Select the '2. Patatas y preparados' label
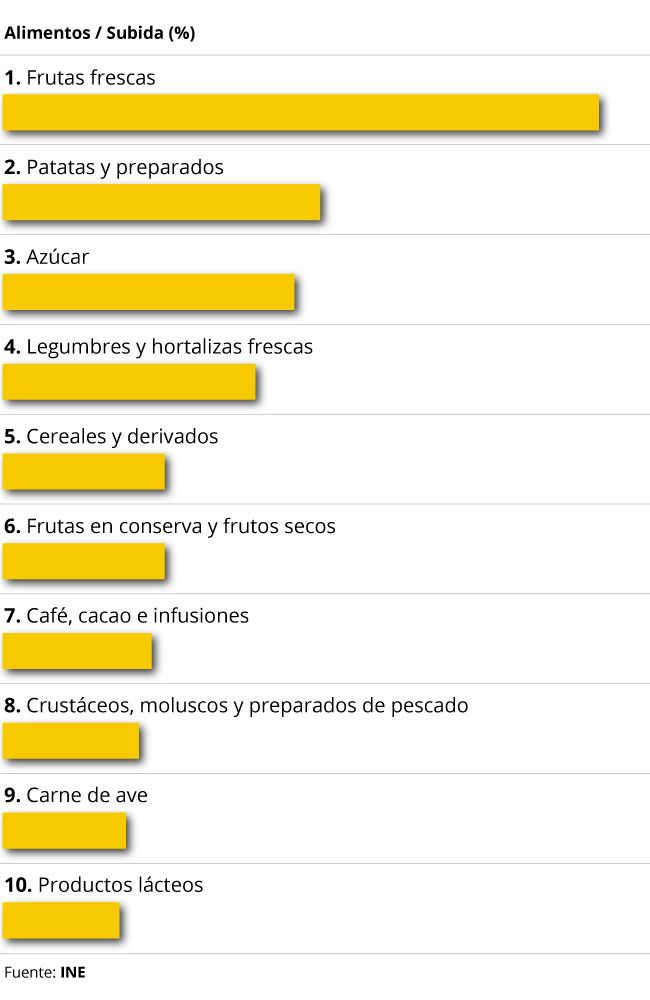650x1000 pixels. coord(114,167)
